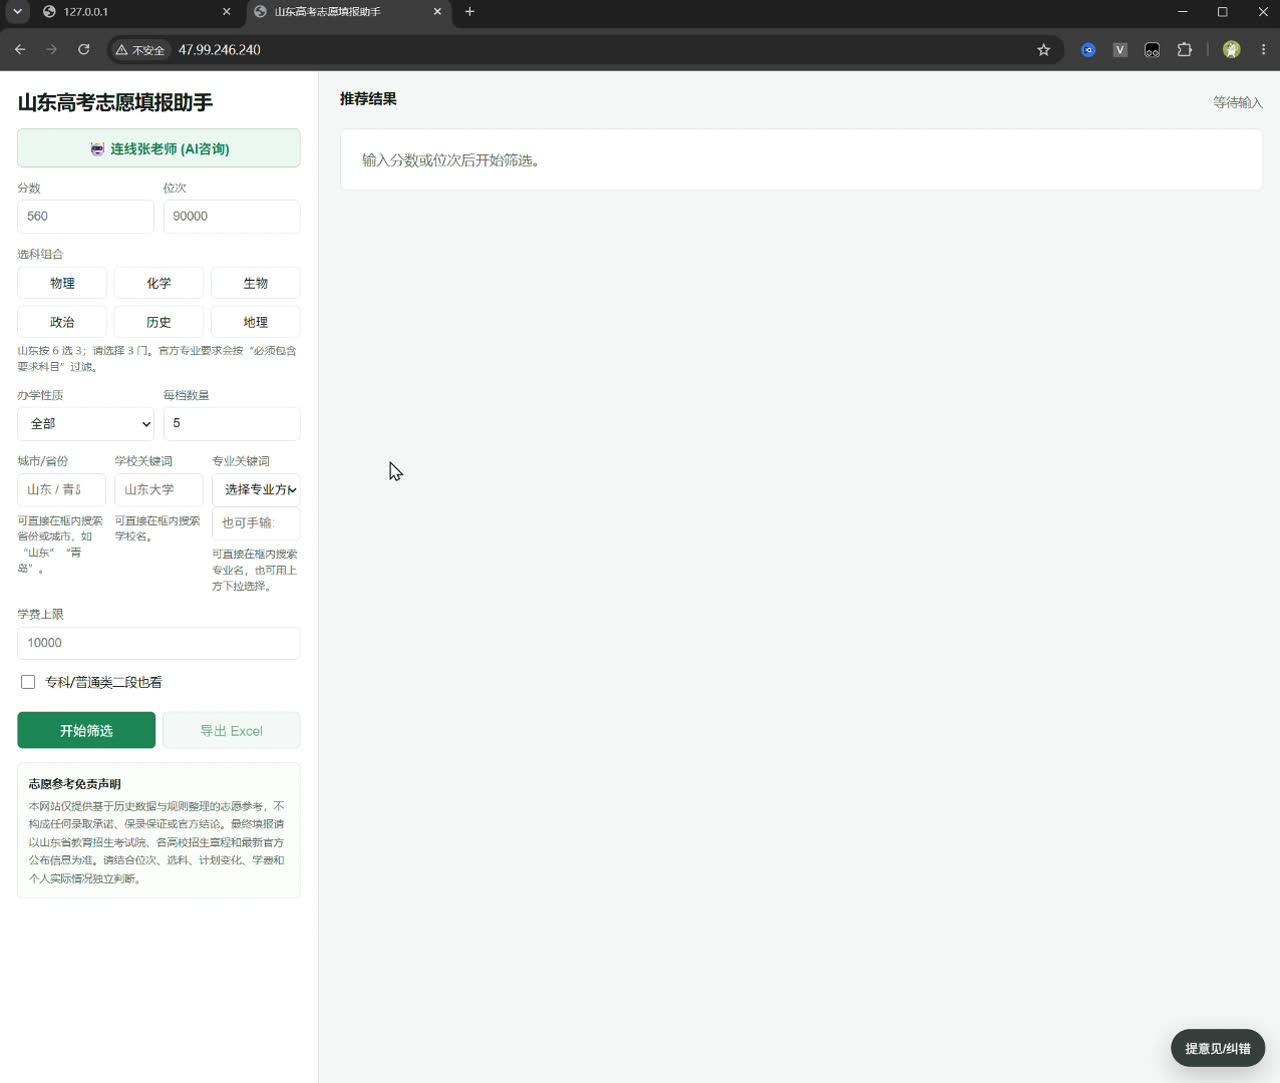
Task: Click the user profile avatar icon
Action: click(1232, 50)
